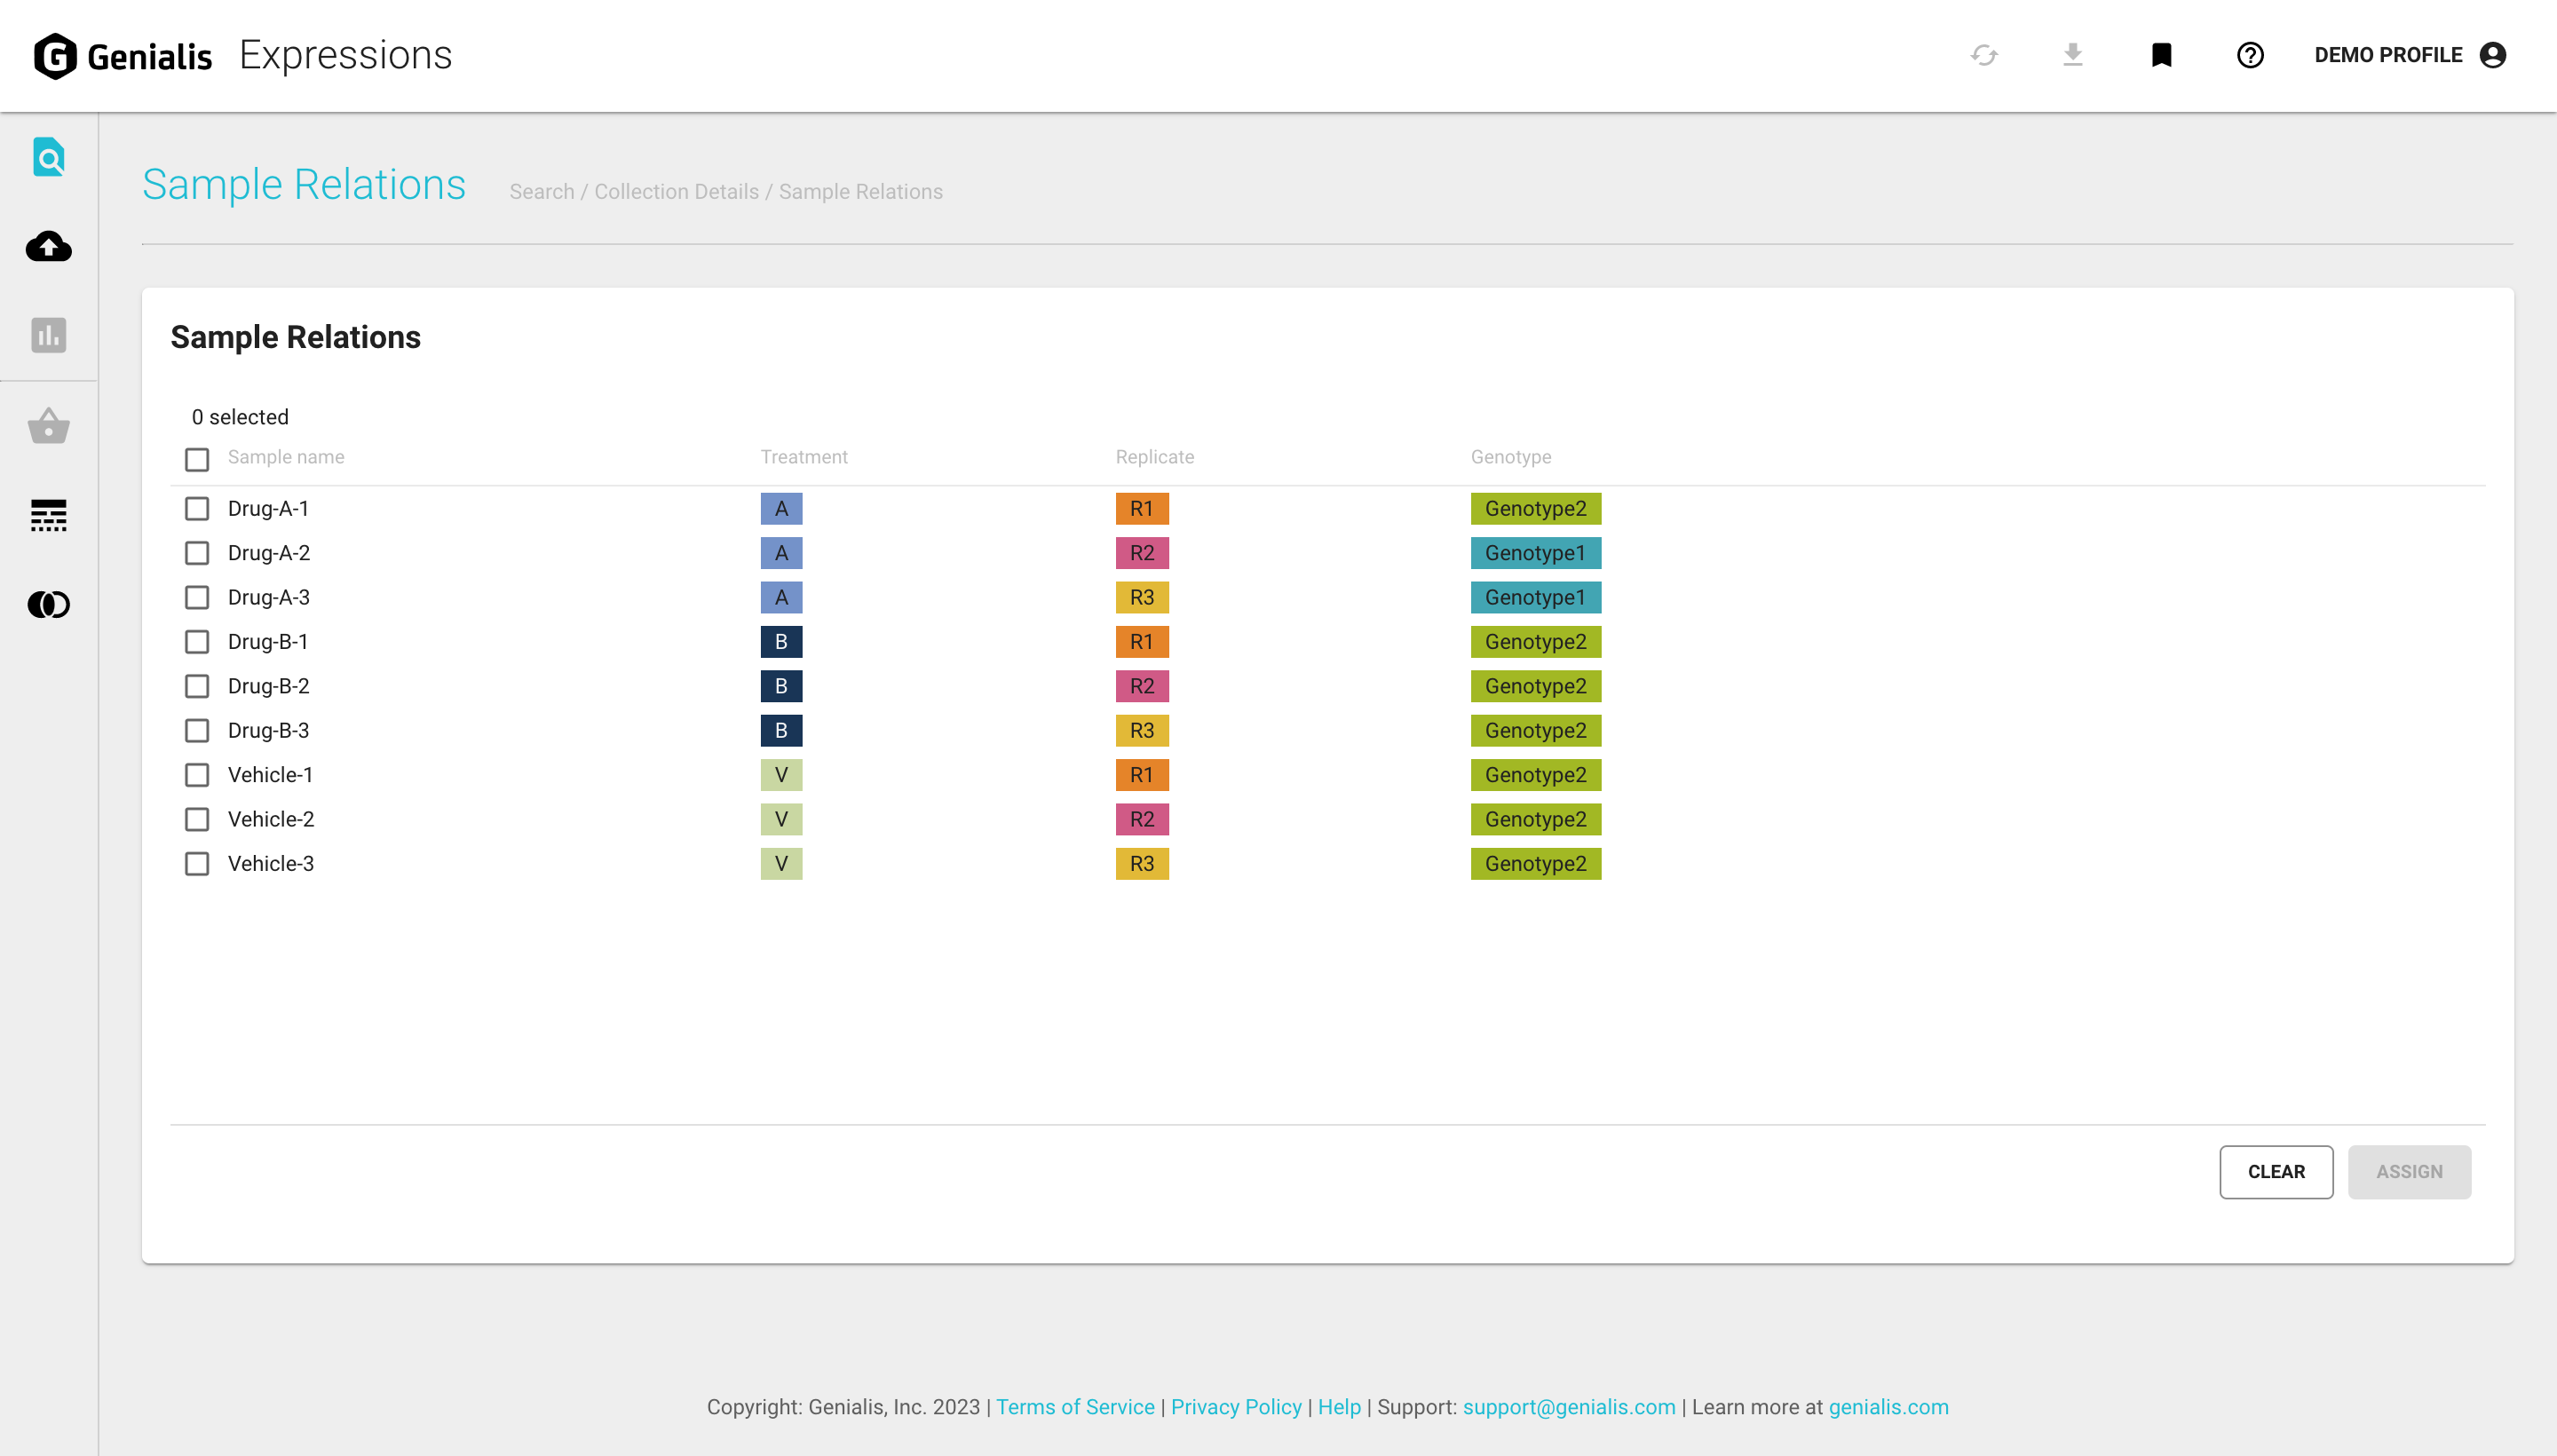Open the Terms of Service link

click(1075, 1407)
